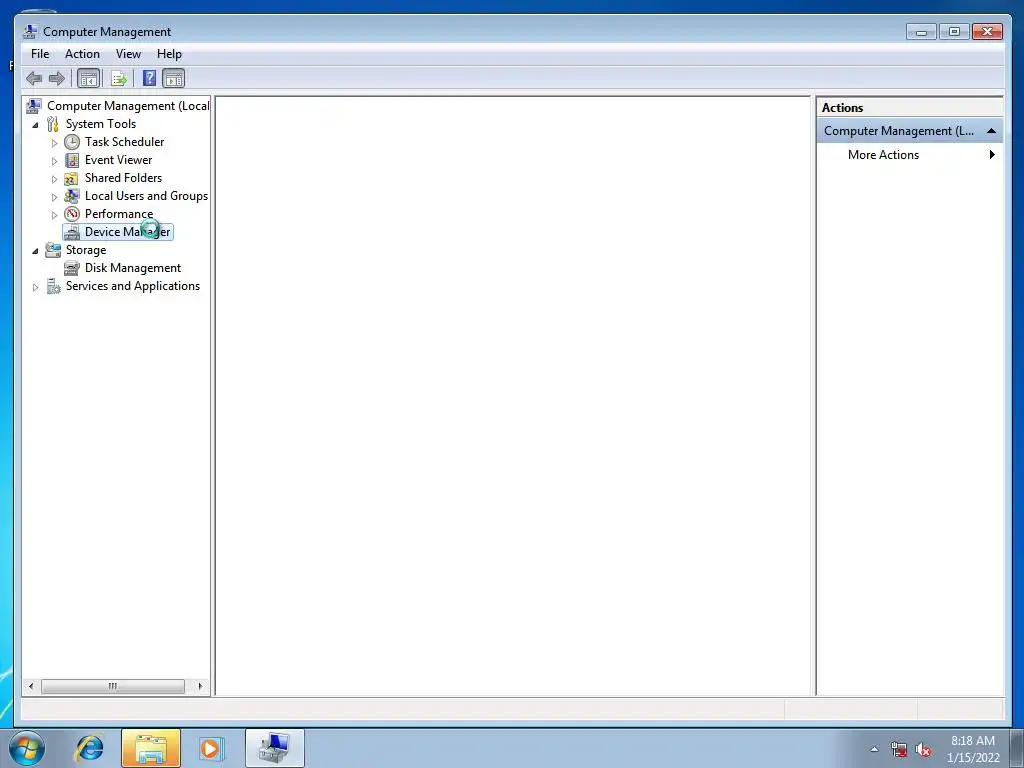Expand the Event Viewer node
Screen dimensions: 1024x768
click(x=55, y=161)
